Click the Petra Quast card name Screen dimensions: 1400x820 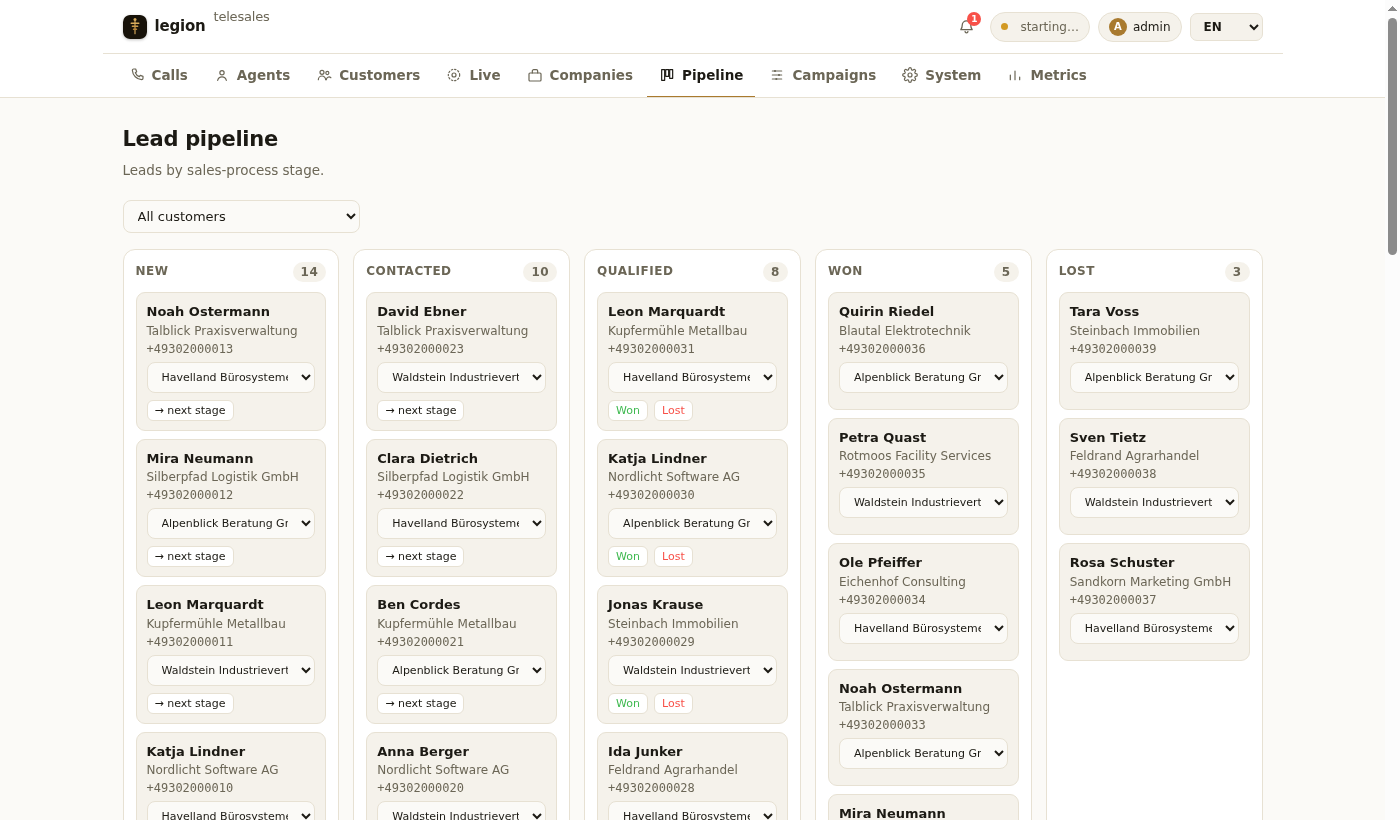[x=882, y=437]
